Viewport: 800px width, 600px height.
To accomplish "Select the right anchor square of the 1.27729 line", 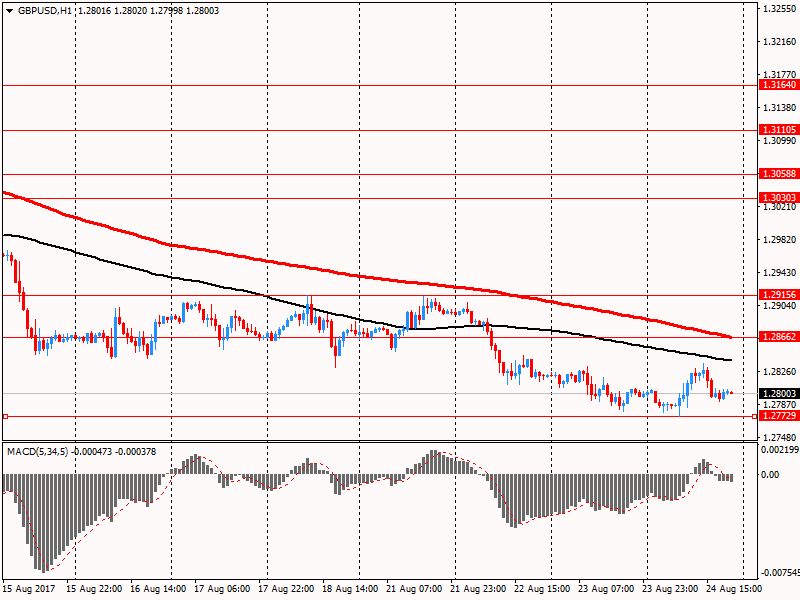I will (x=755, y=417).
